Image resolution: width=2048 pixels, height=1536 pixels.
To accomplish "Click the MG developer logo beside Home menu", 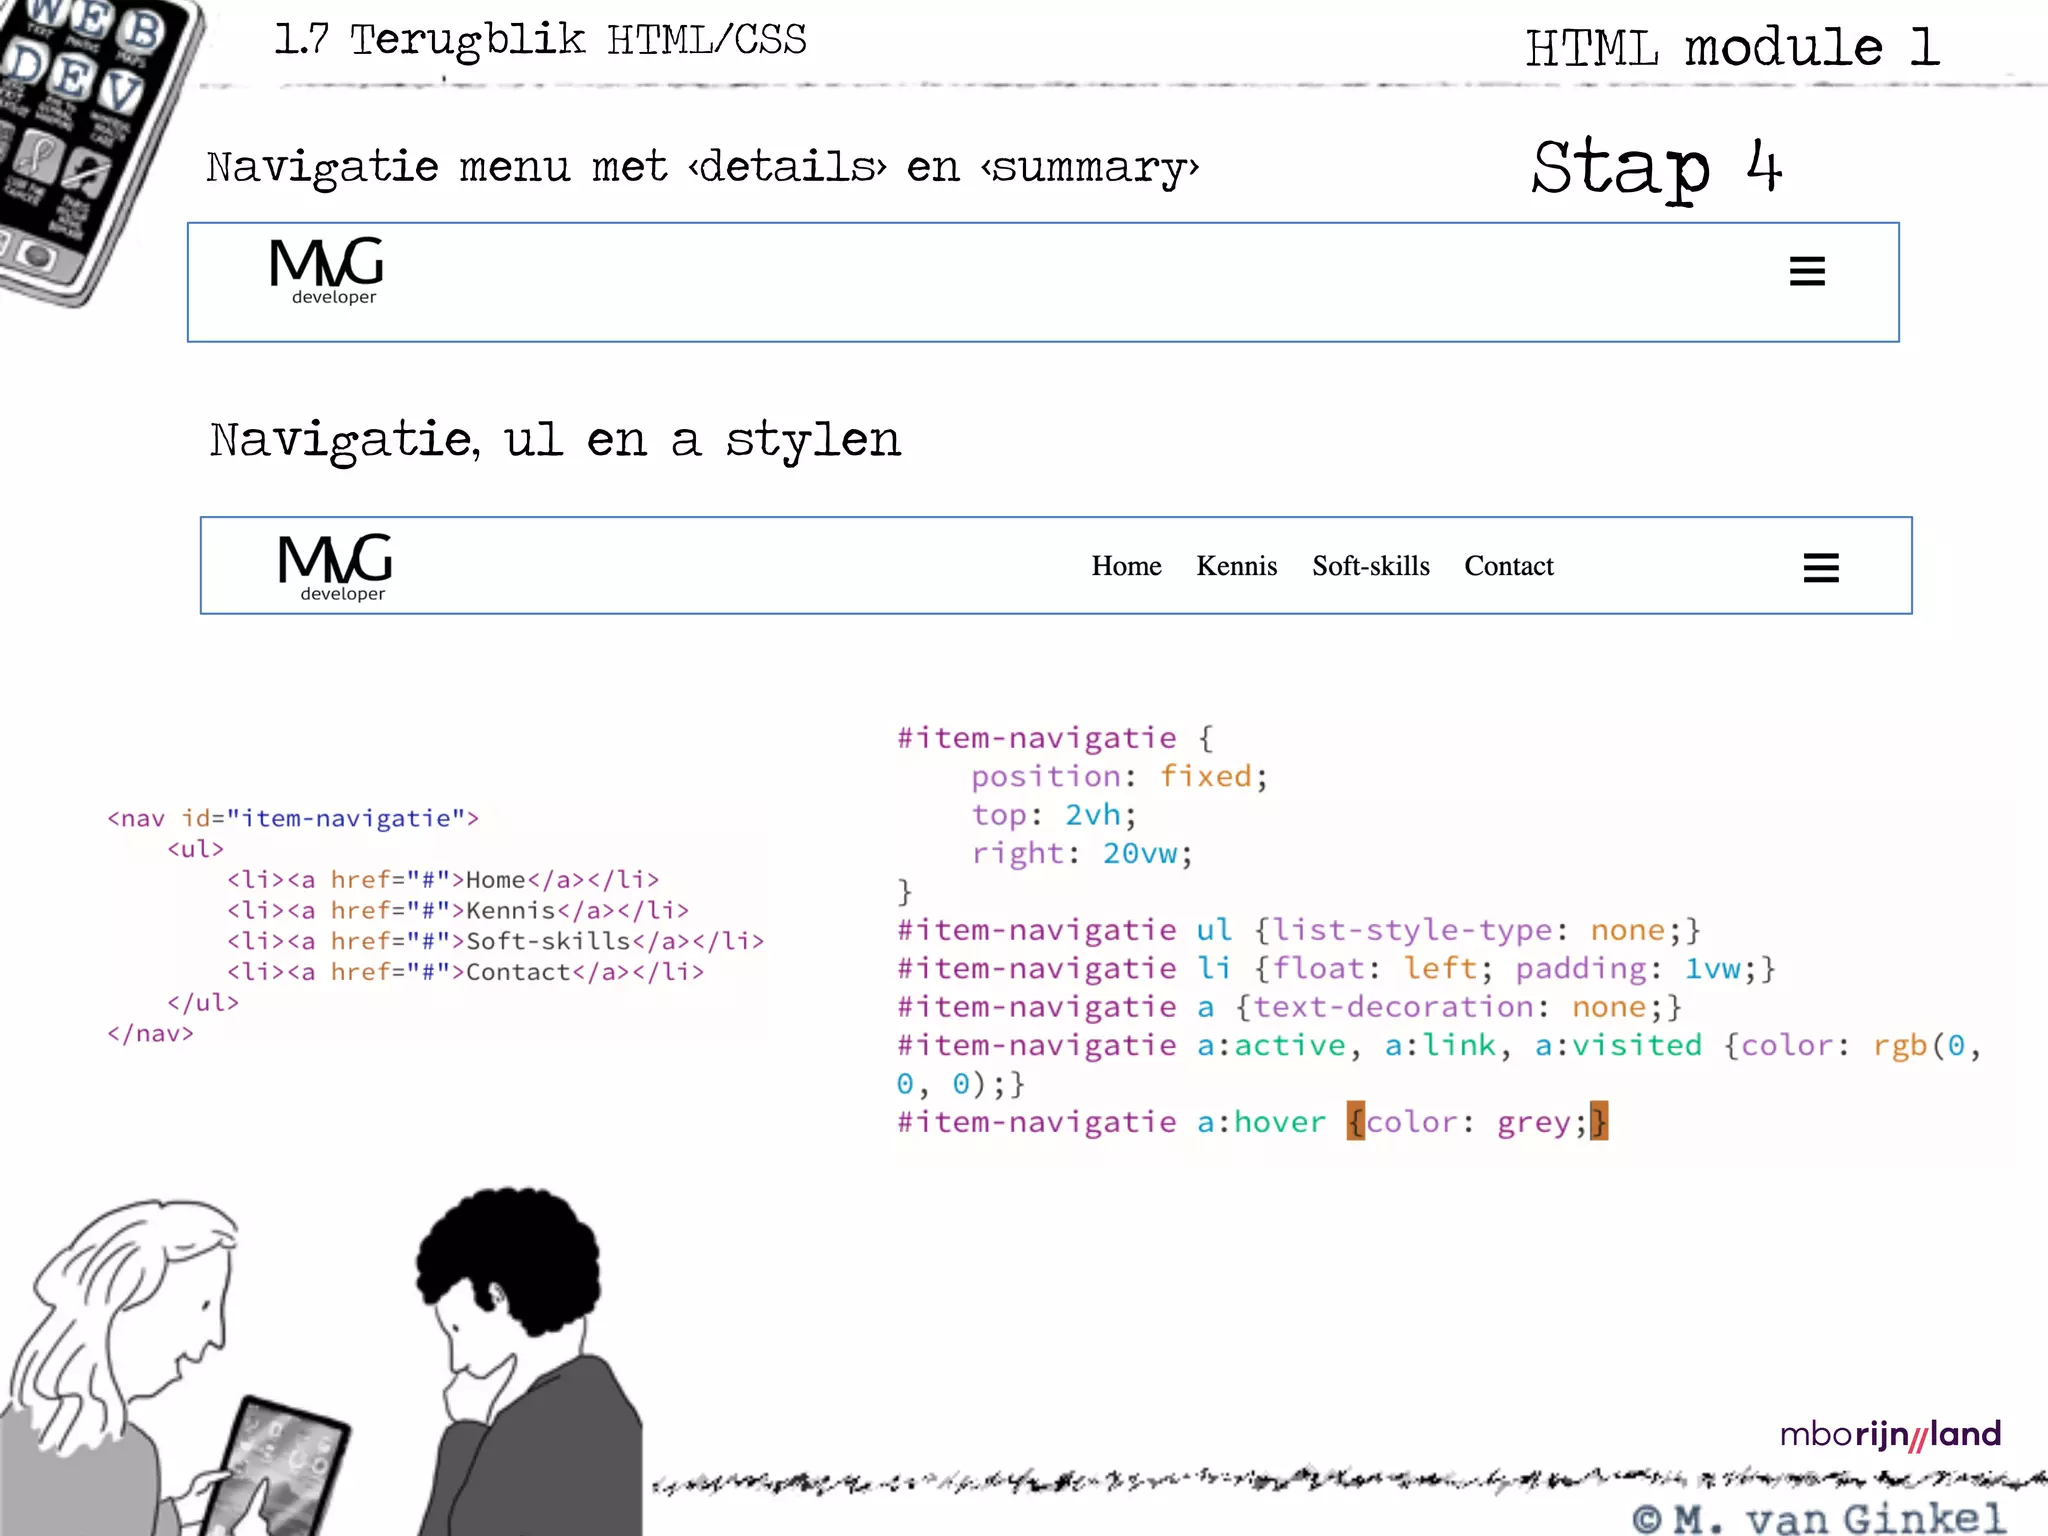I will click(335, 567).
